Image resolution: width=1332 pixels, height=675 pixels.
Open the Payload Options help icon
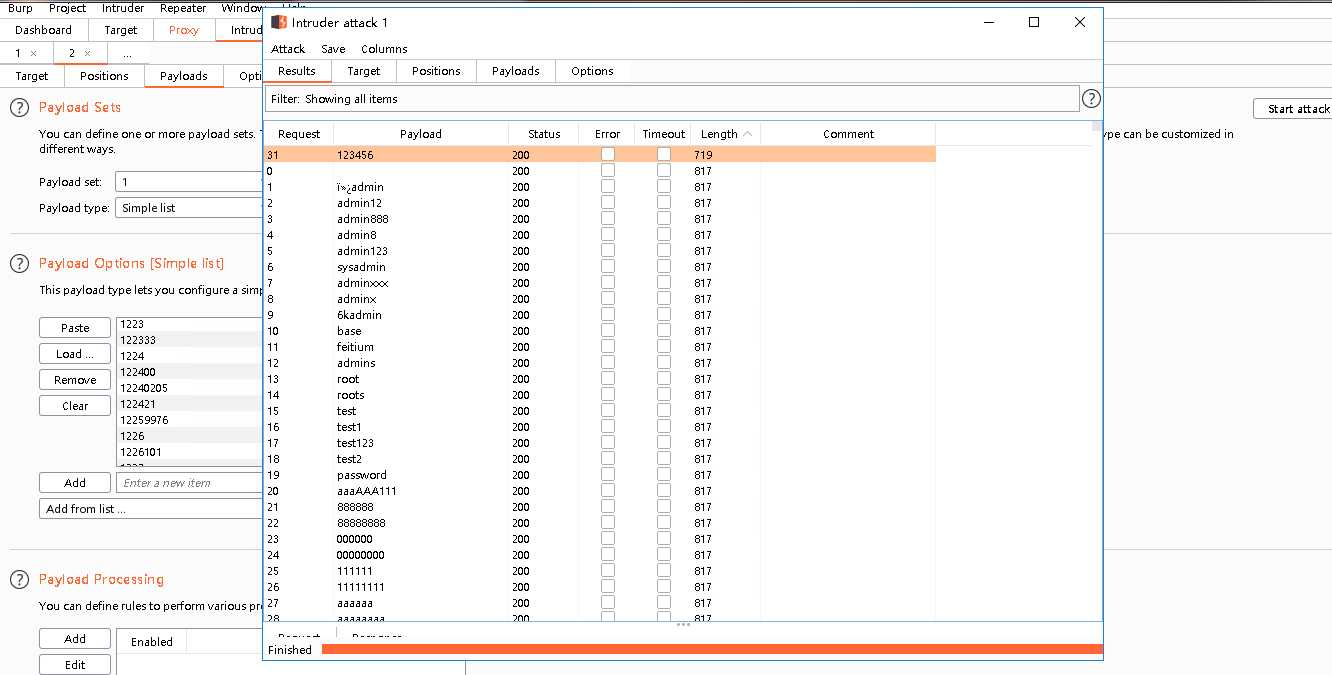click(19, 263)
